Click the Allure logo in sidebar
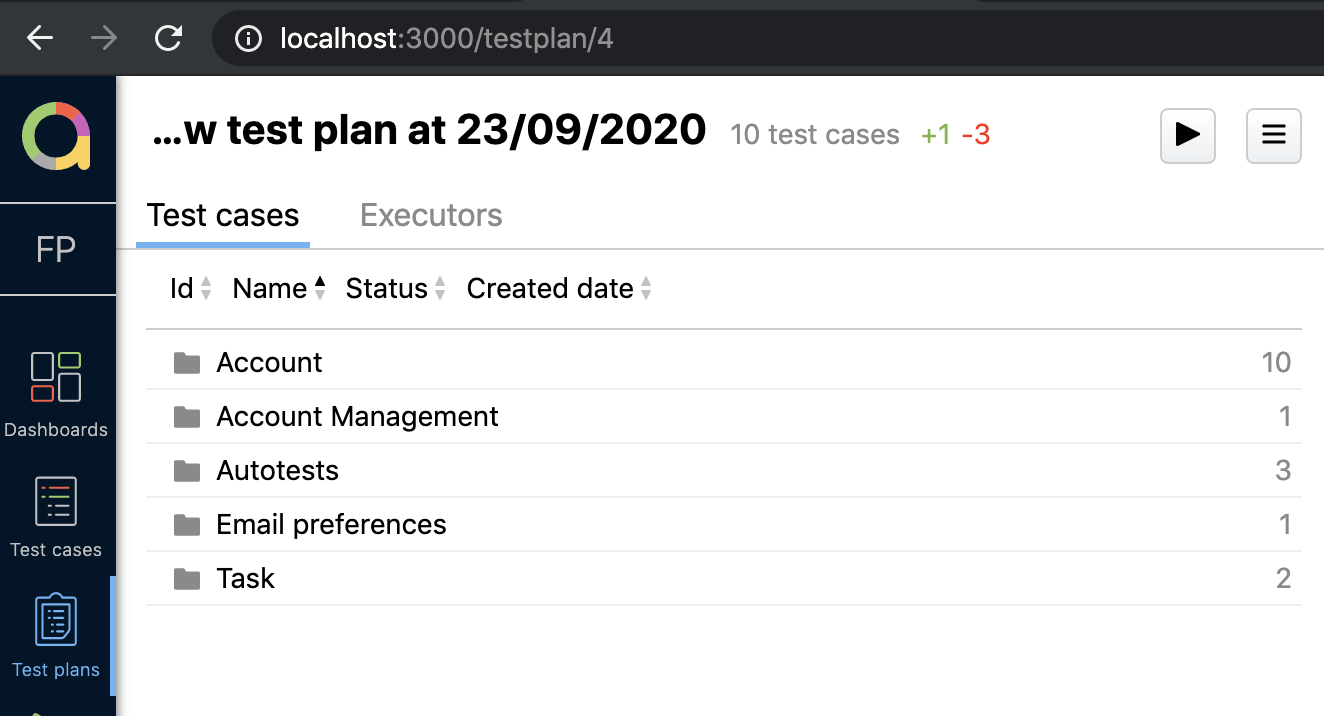 (56, 137)
